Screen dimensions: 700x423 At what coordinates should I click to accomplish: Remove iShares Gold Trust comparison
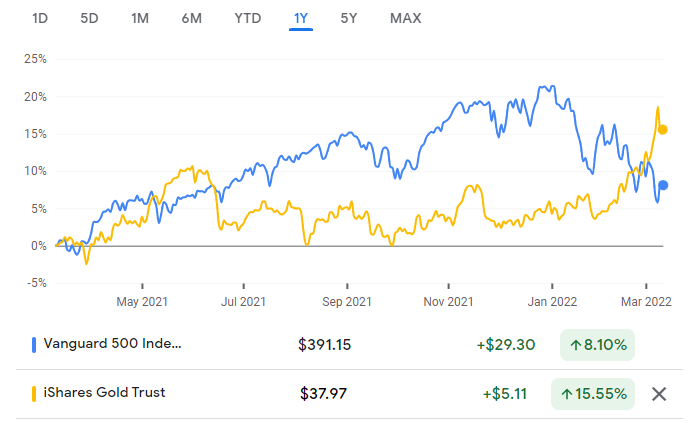pos(659,393)
